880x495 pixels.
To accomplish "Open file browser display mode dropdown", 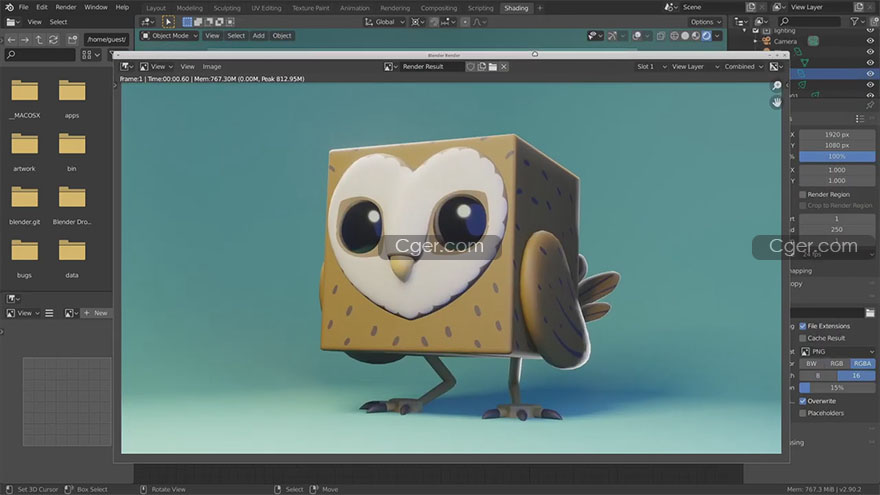I will click(x=91, y=55).
